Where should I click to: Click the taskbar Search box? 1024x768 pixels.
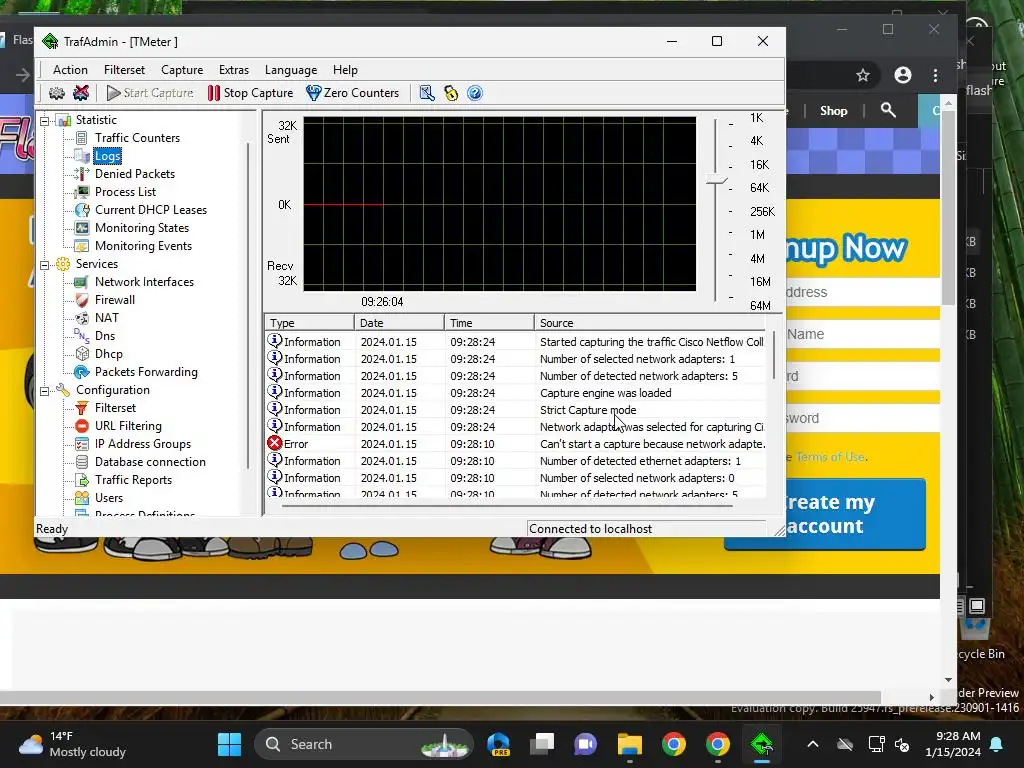[363, 744]
